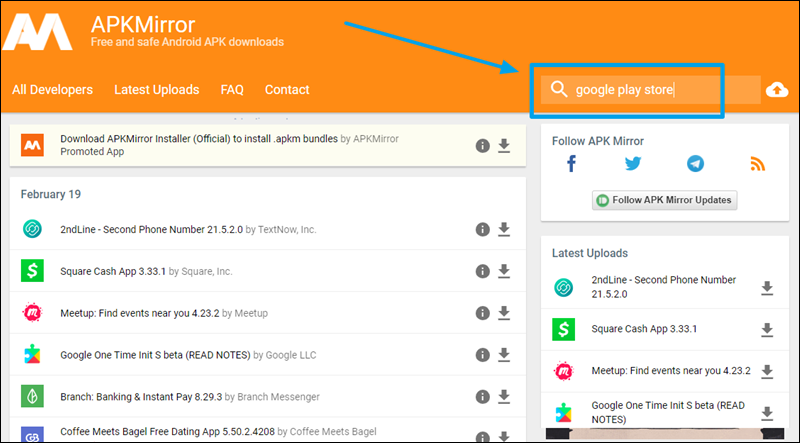Open Google One Time Init sidebar link
The width and height of the screenshot is (800, 443).
(x=668, y=412)
